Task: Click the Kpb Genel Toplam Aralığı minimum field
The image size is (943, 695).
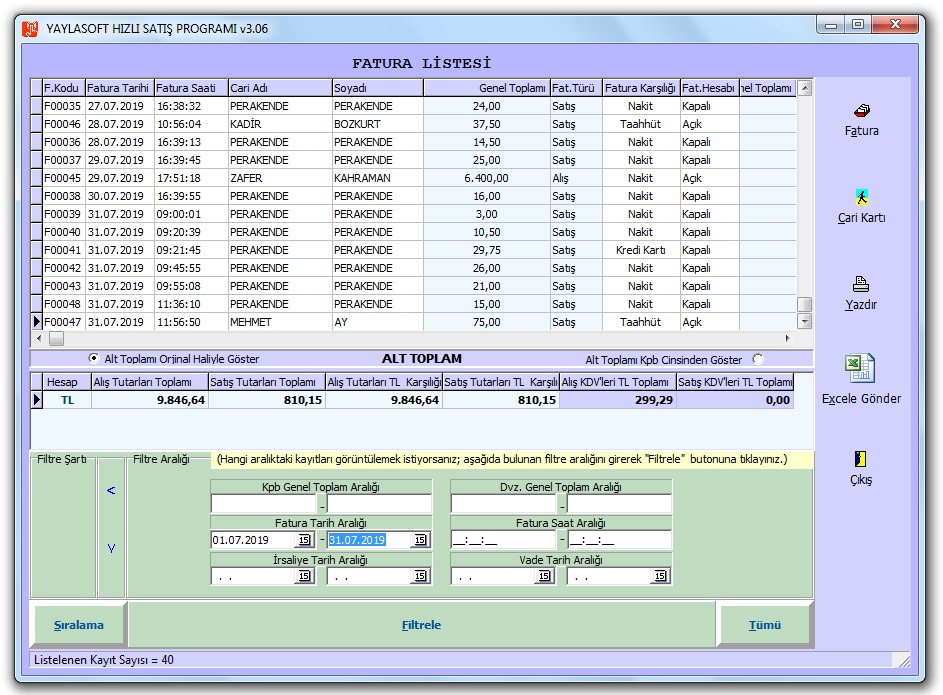Action: coord(263,504)
